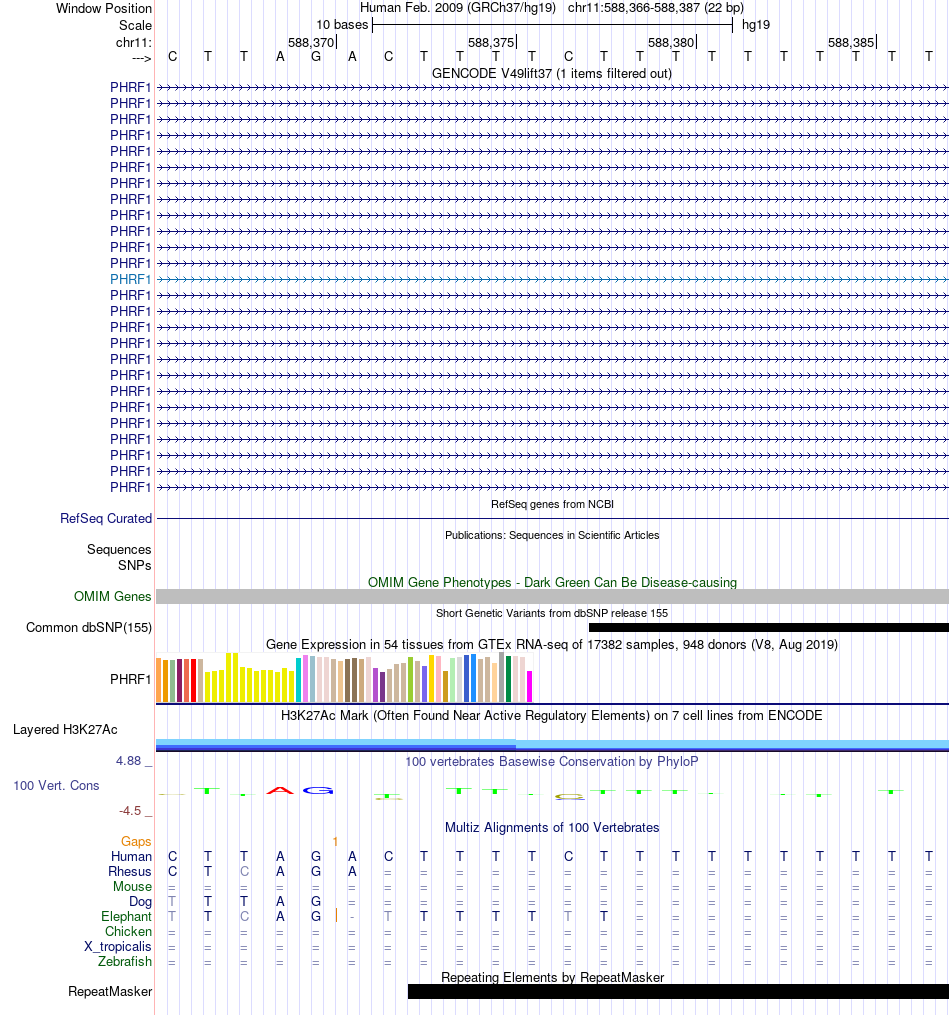Screen dimensions: 950x1015
Task: Click the 588,375 ruler position marker
Action: [491, 42]
